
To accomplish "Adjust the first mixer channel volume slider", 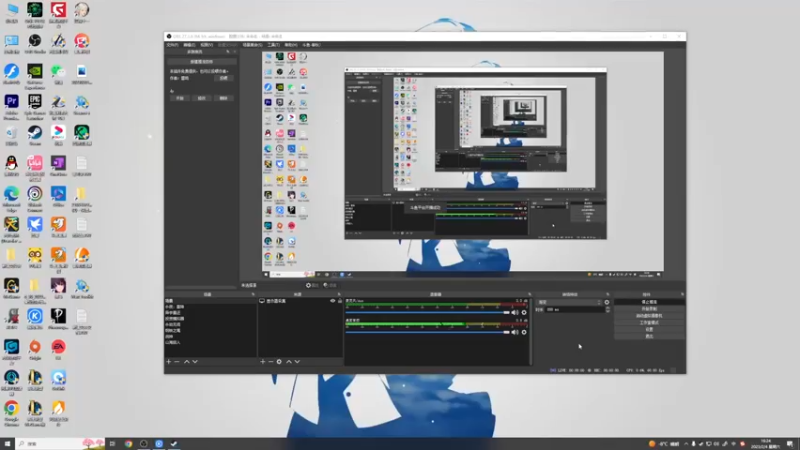I will tap(428, 313).
